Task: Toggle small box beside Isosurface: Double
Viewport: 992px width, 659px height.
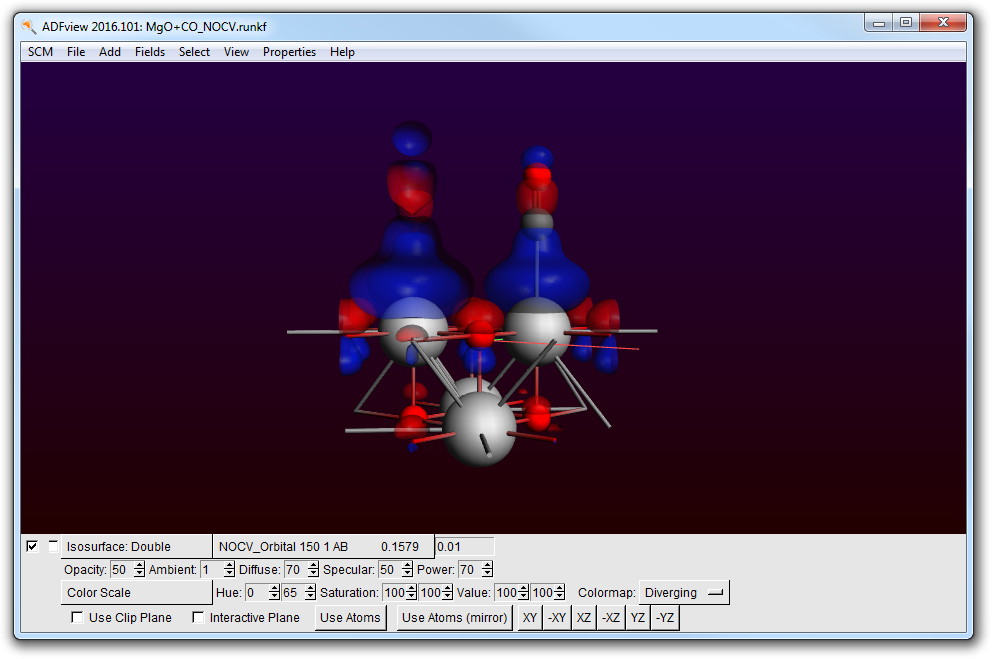Action: click(53, 546)
